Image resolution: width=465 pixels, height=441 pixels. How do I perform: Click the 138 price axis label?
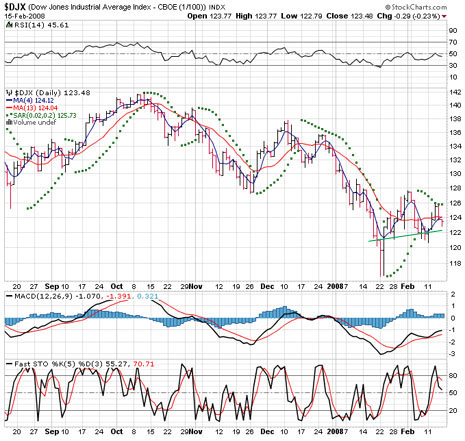point(455,119)
